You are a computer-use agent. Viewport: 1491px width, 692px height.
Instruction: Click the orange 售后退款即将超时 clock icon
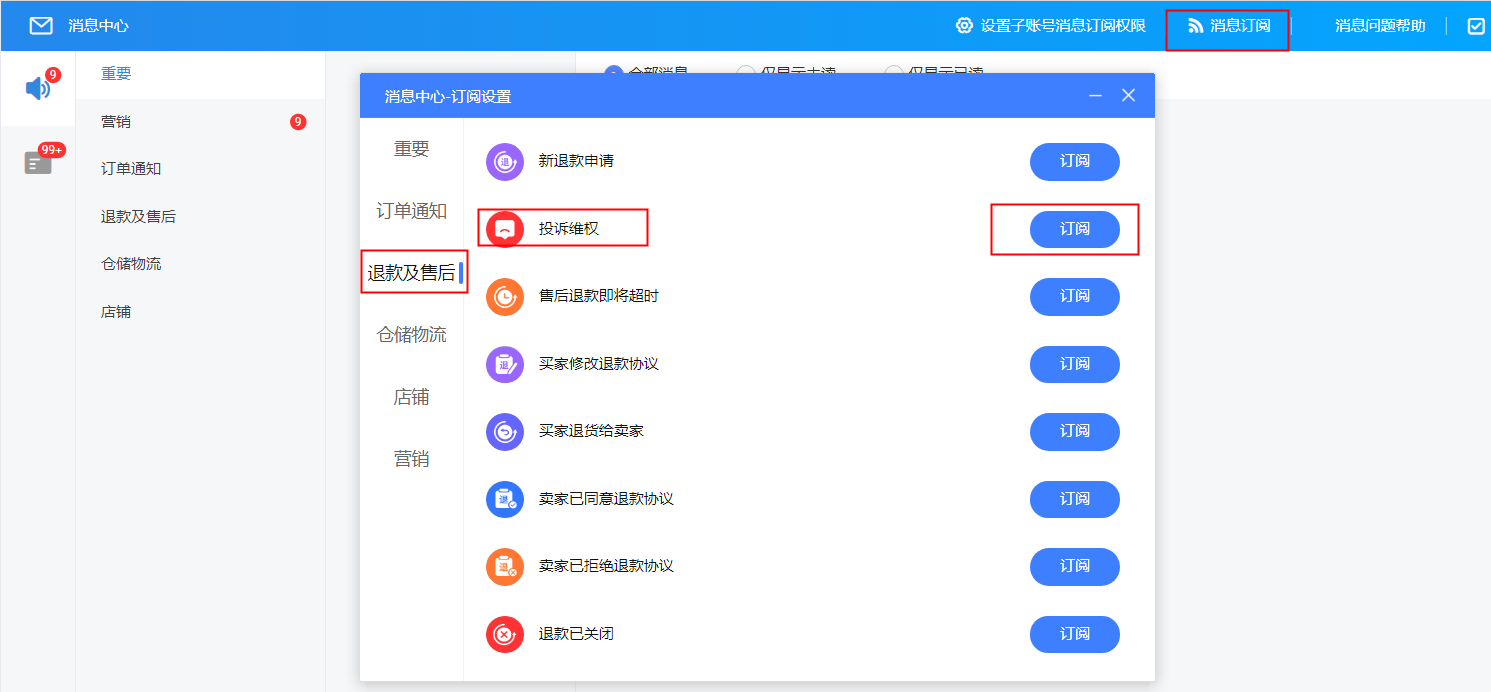tap(505, 297)
